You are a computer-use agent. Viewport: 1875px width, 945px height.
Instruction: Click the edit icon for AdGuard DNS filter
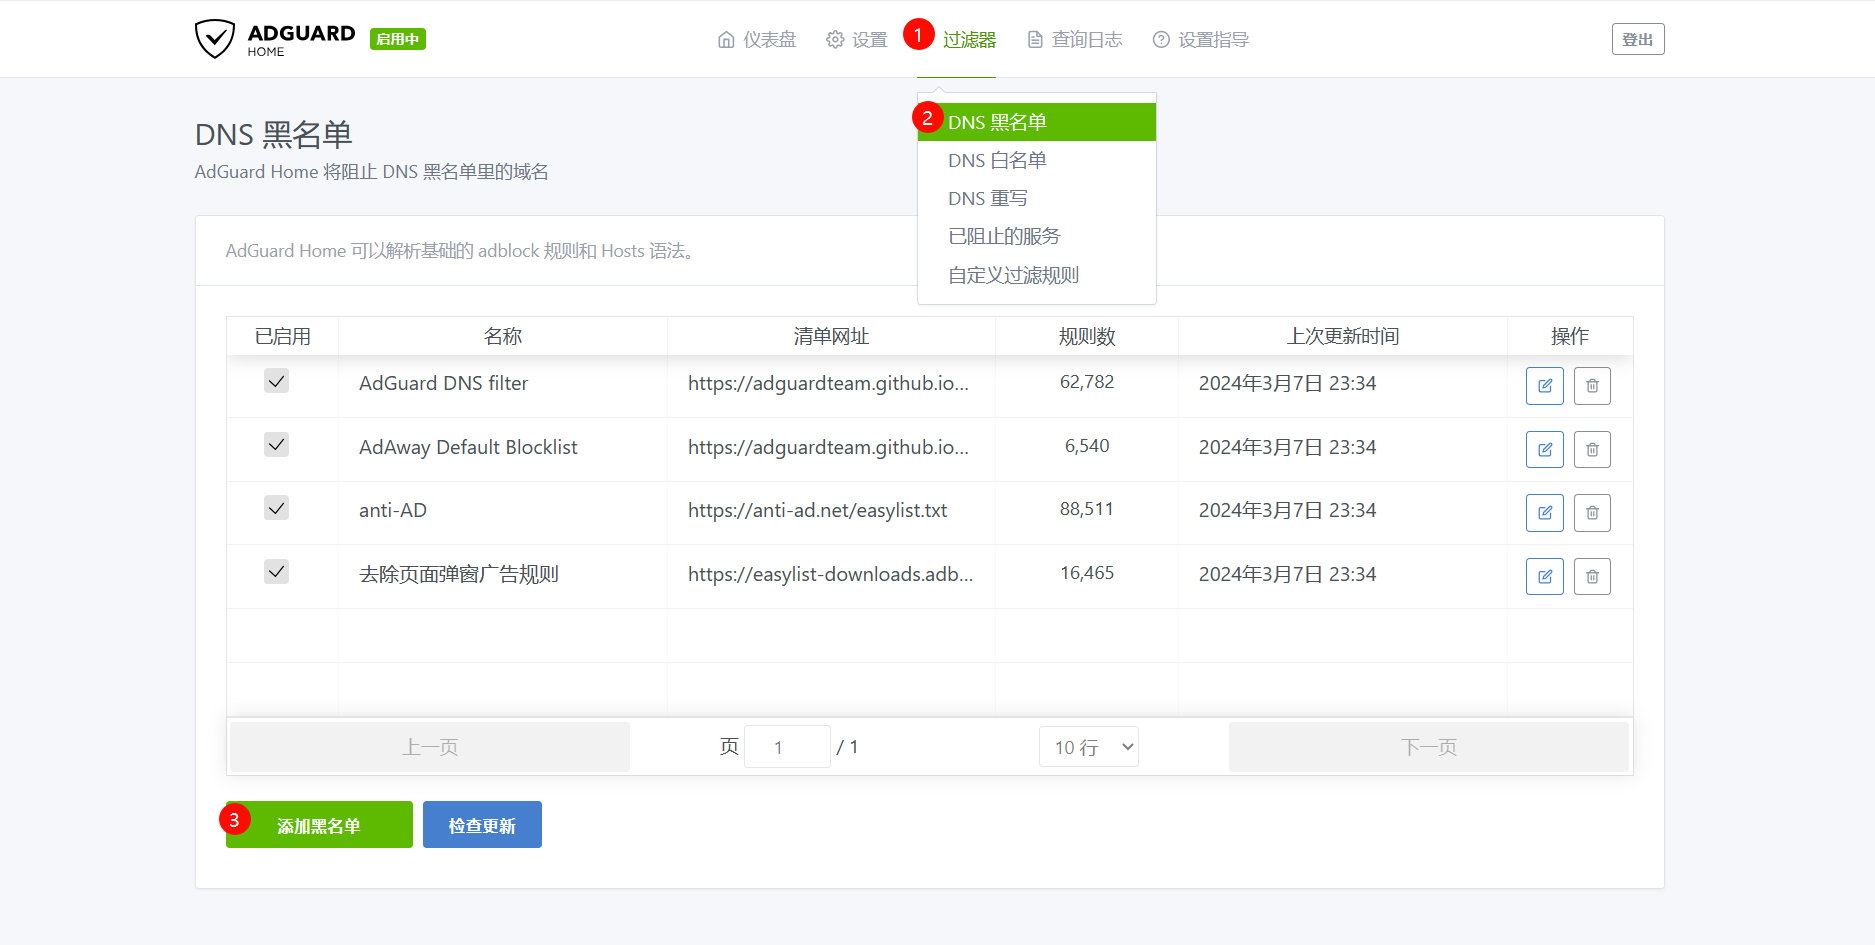point(1545,386)
